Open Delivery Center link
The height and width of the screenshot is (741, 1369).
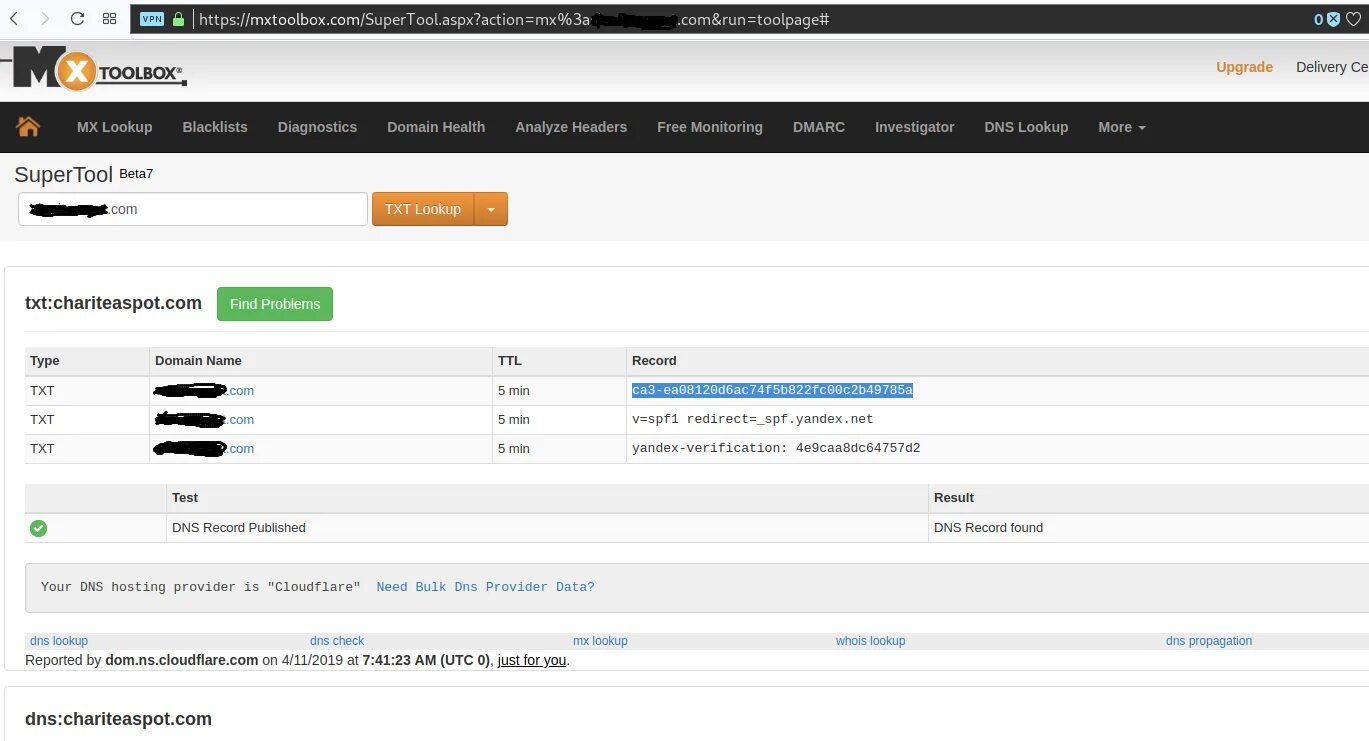(1332, 67)
